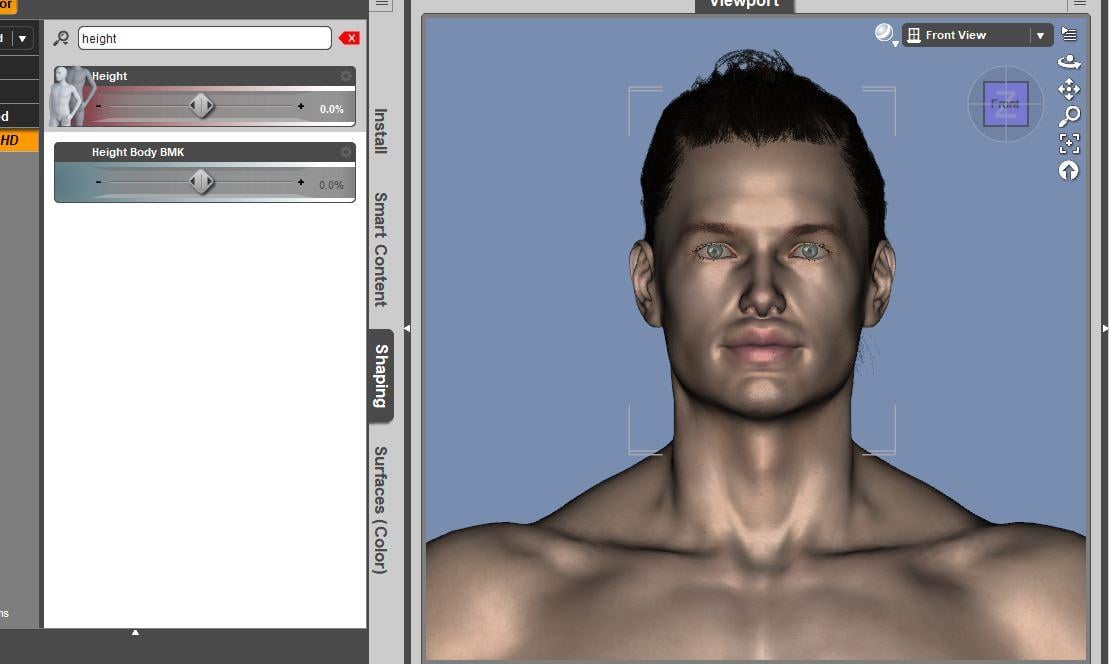Viewport: 1109px width, 664px height.
Task: Click the height search input field
Action: [x=204, y=38]
